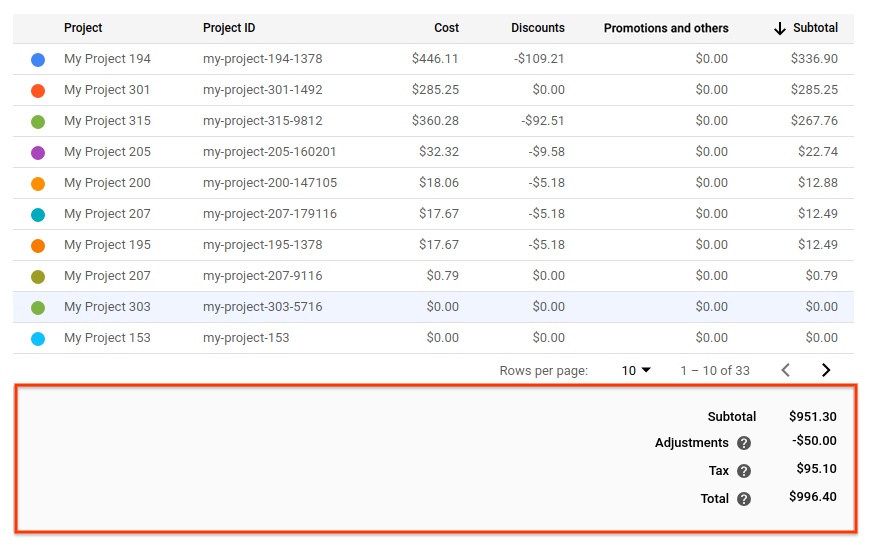Open the Rows per page dropdown

636,370
